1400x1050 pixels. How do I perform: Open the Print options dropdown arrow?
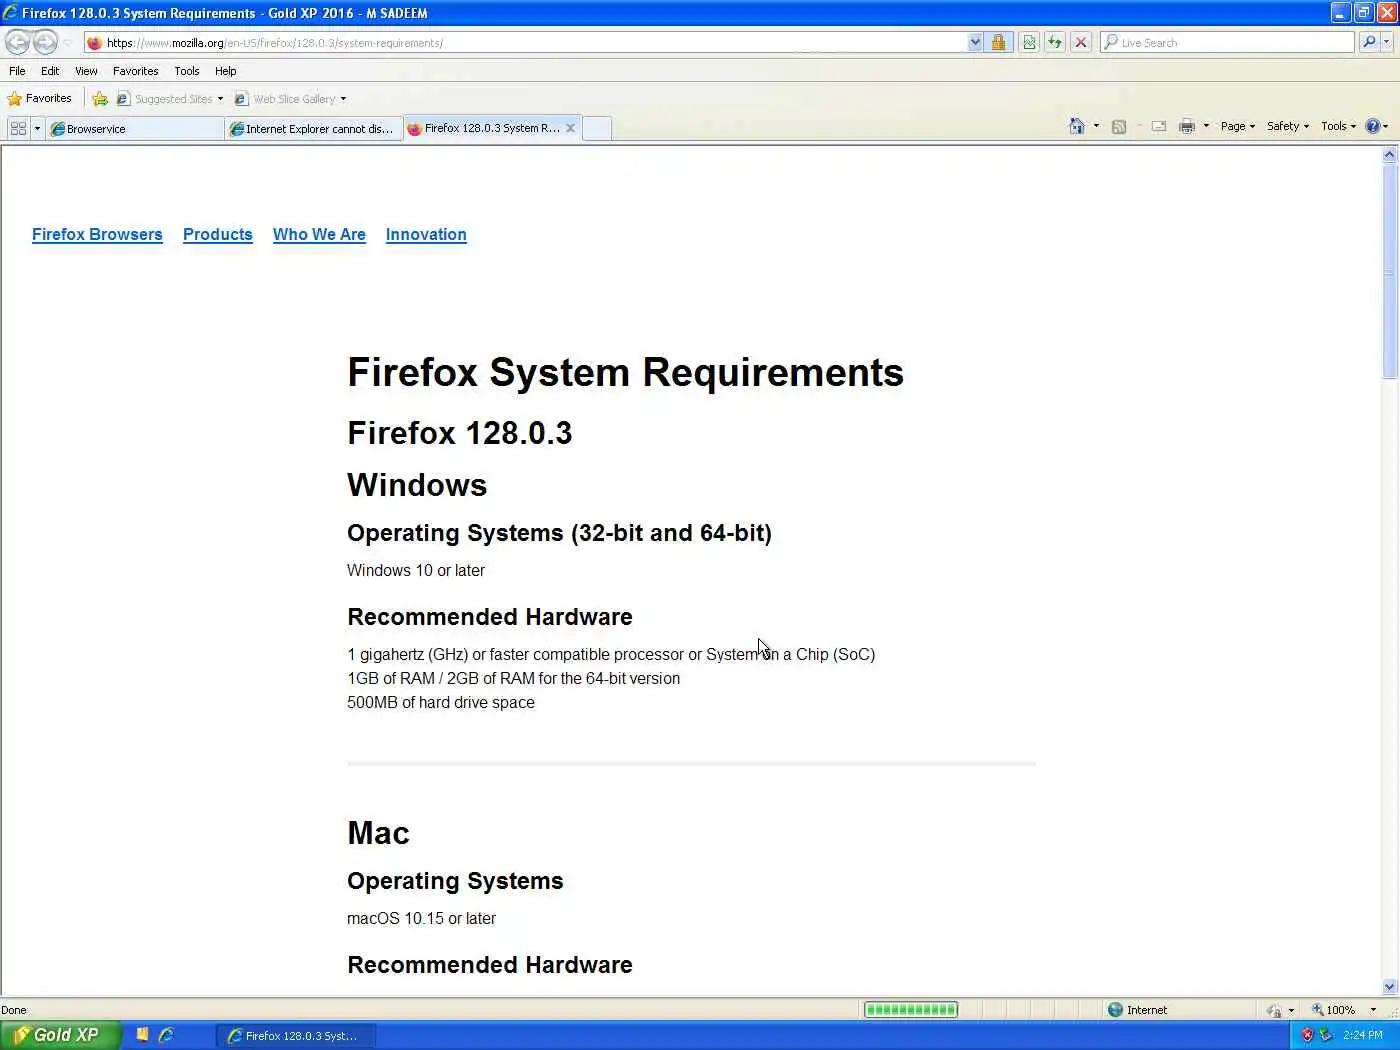tap(1206, 126)
